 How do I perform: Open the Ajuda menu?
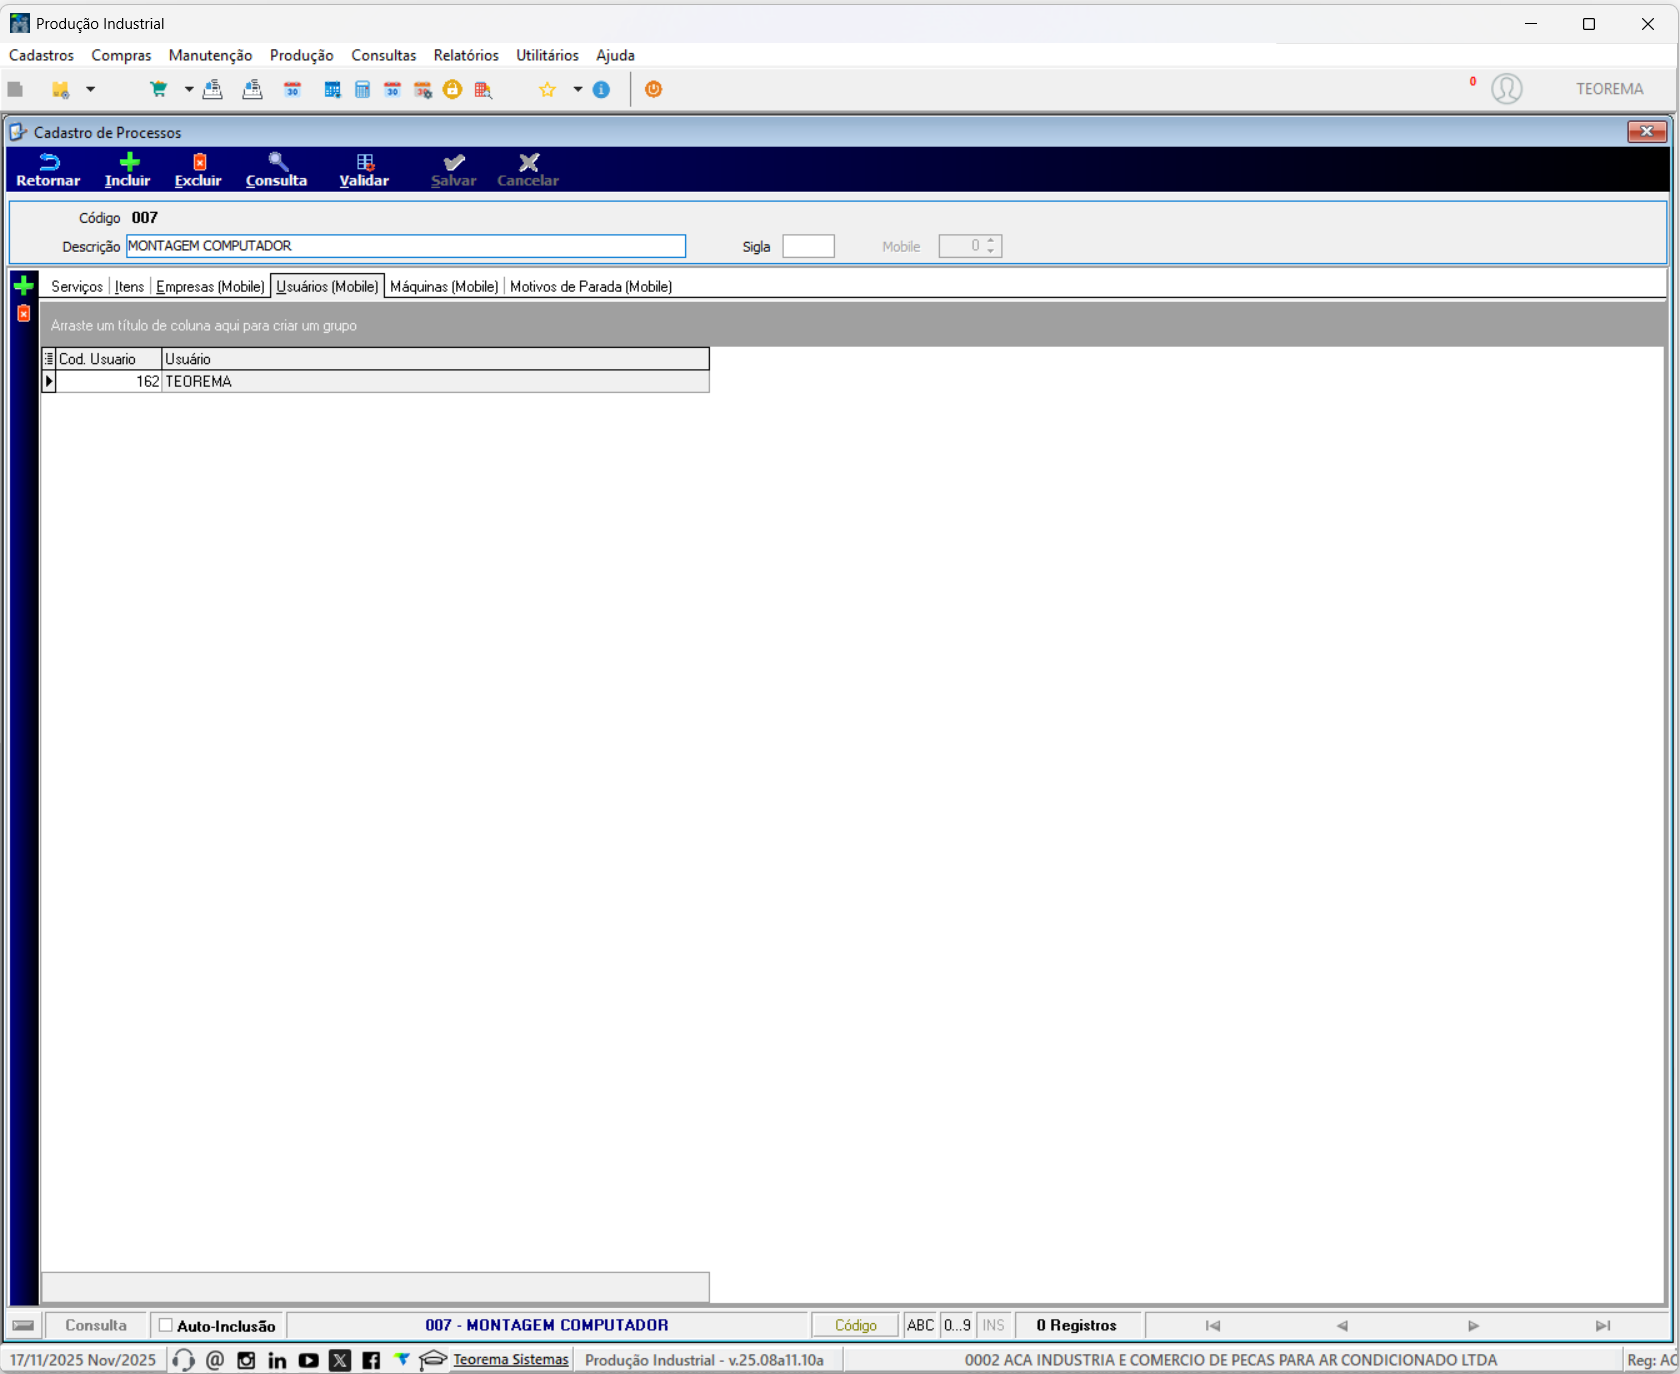coord(615,55)
